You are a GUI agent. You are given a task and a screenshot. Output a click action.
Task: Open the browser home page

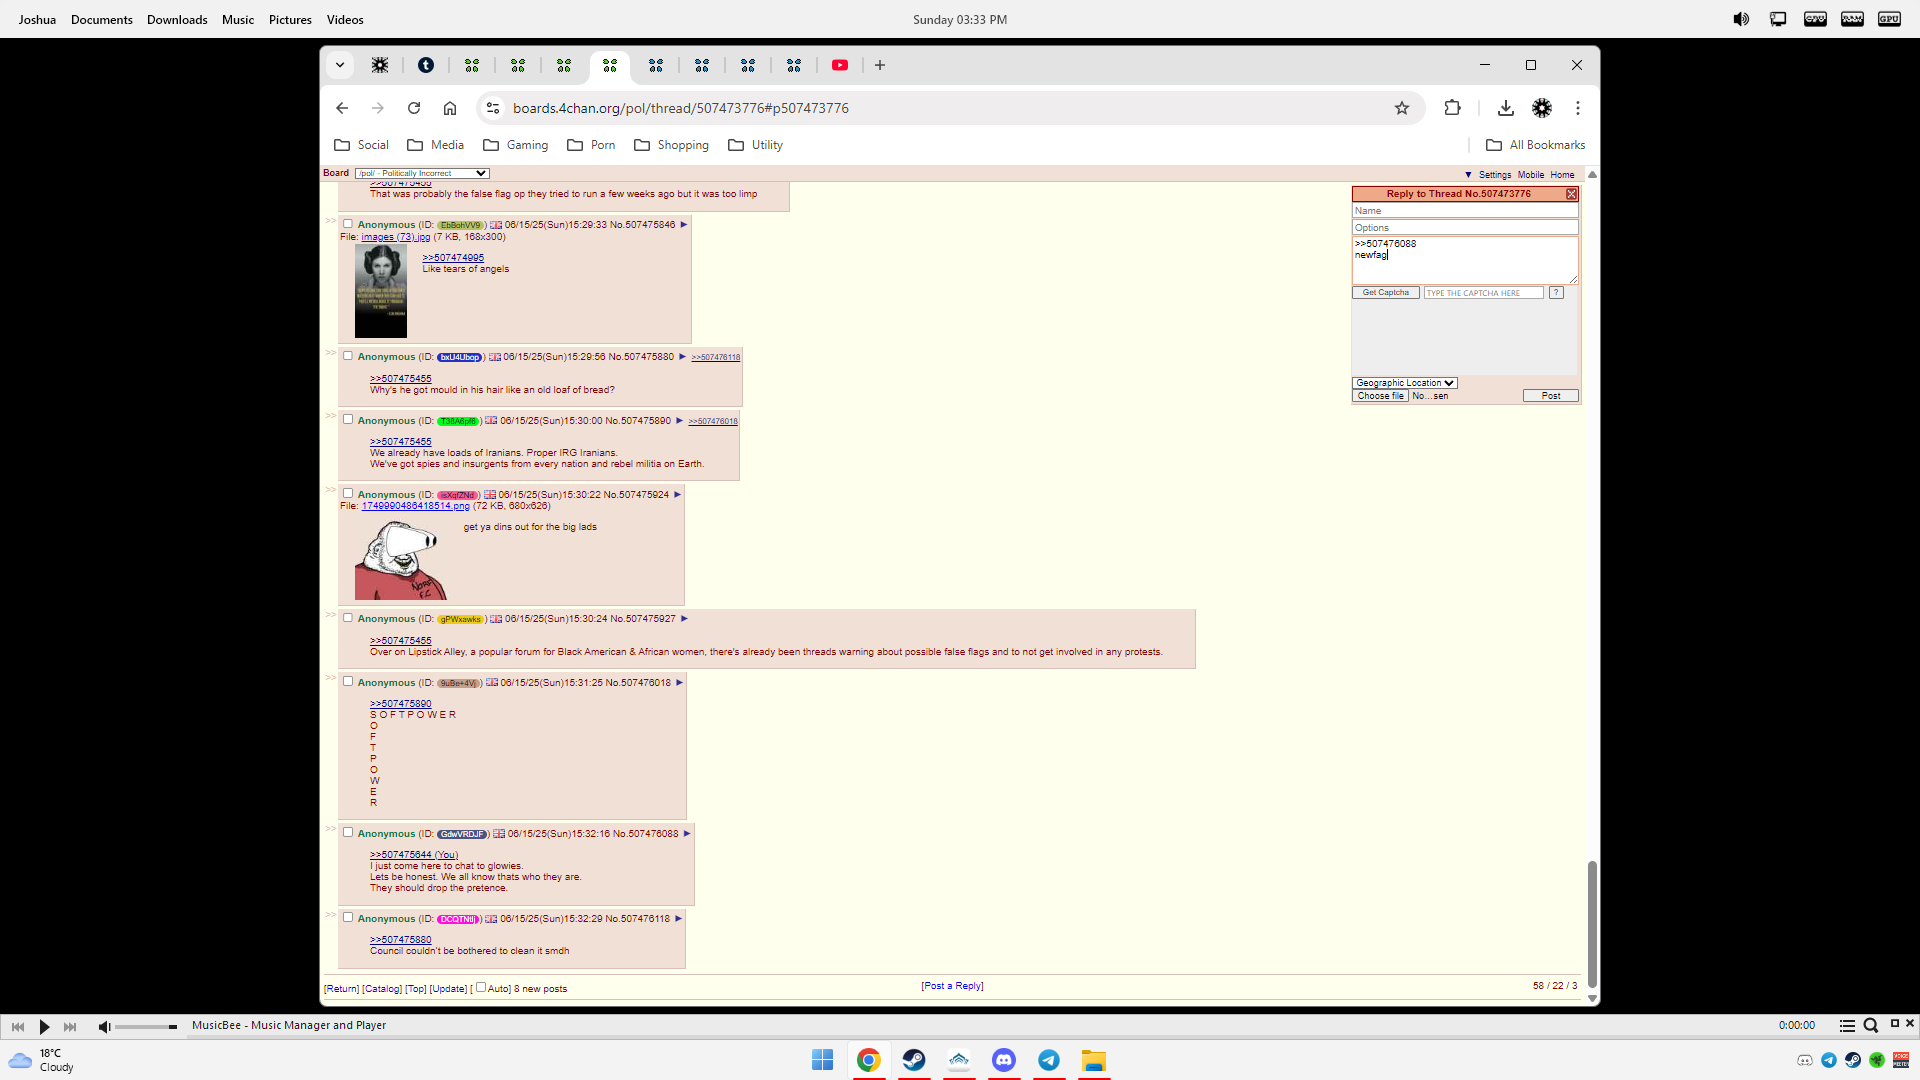(450, 108)
